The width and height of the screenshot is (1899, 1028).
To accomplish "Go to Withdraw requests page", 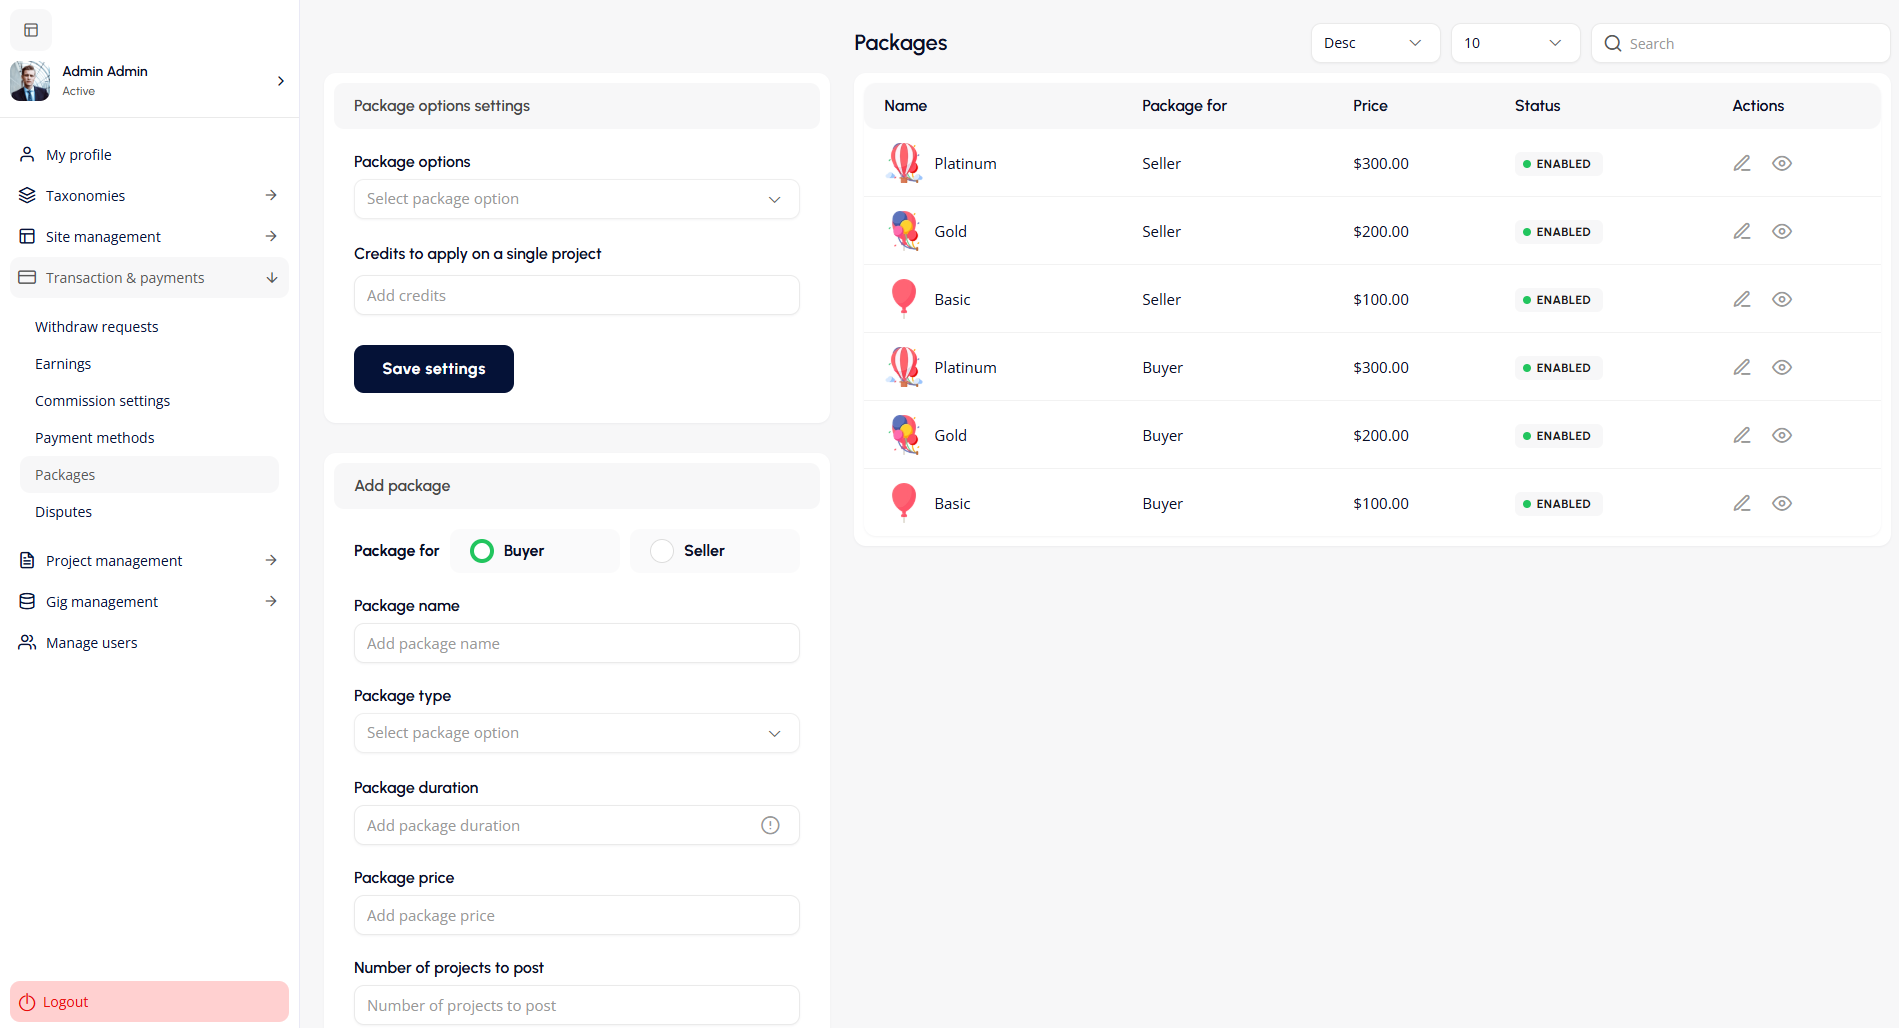I will (x=96, y=327).
